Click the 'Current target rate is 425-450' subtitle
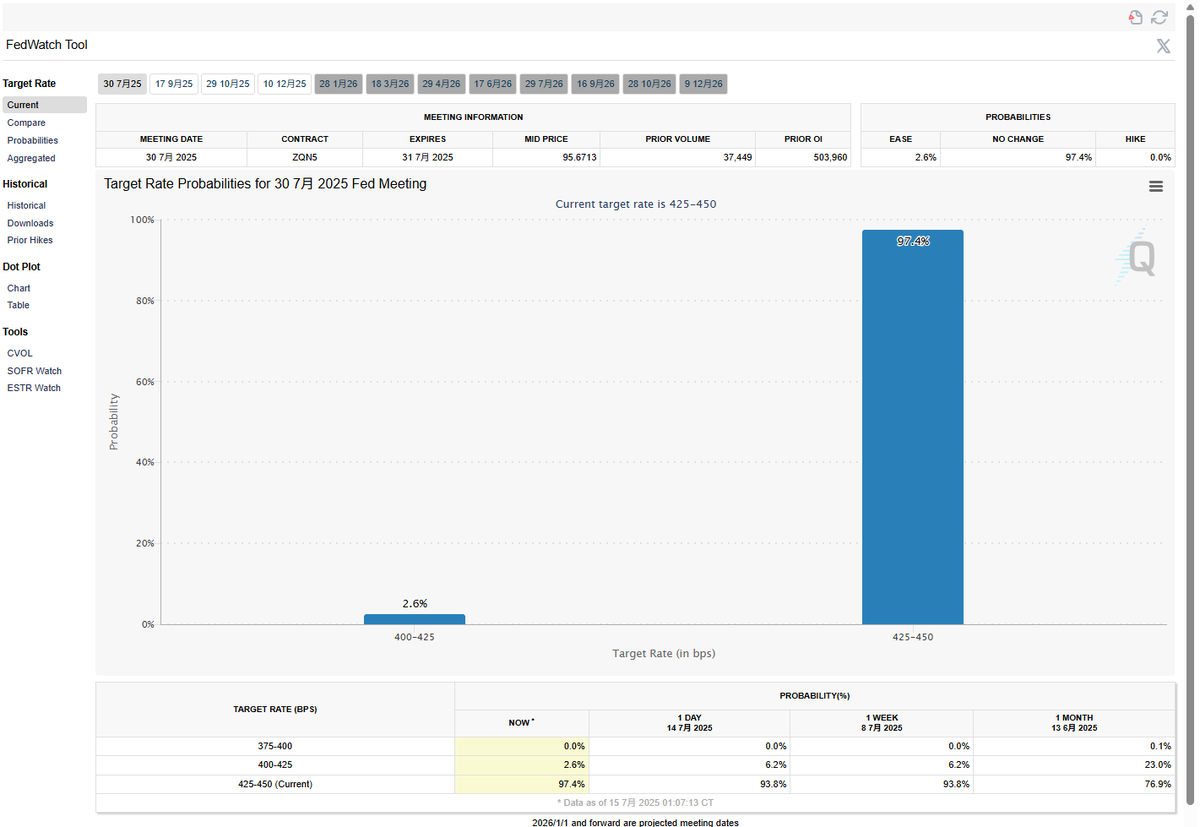Image resolution: width=1200 pixels, height=827 pixels. point(636,204)
